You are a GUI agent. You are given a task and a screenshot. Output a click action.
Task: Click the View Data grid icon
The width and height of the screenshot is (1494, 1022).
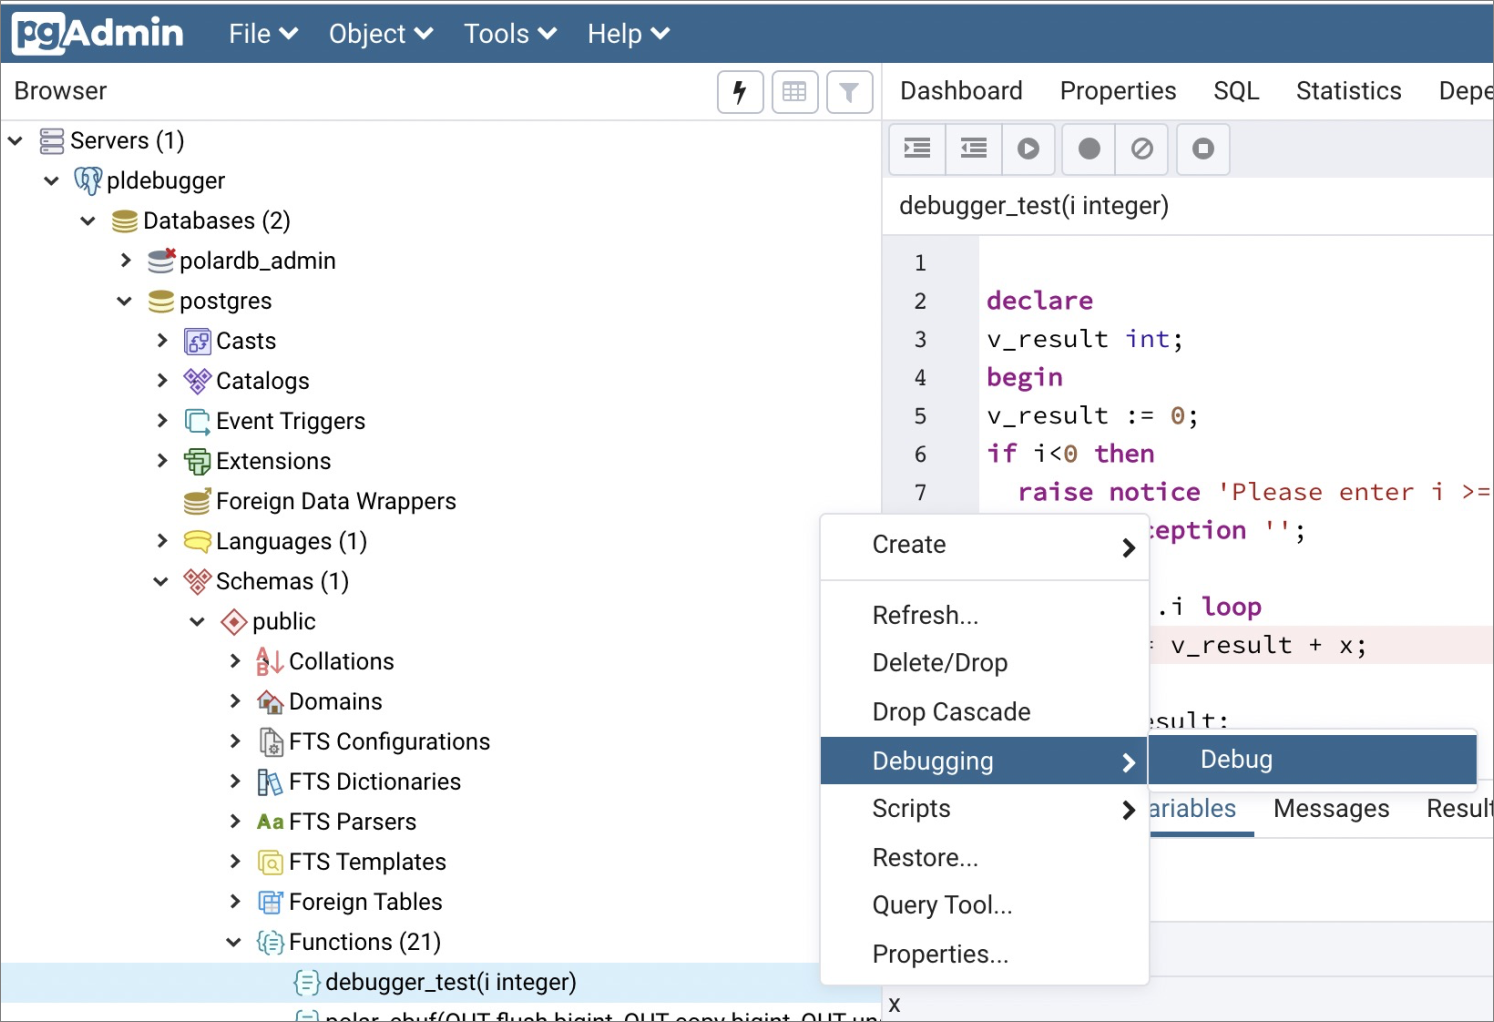[x=795, y=91]
